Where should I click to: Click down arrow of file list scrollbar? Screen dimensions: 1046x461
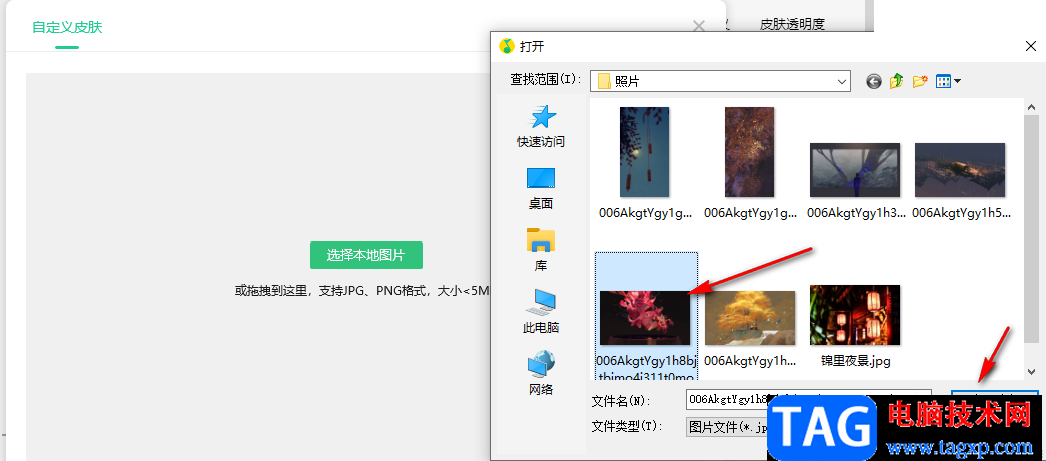tap(1031, 372)
